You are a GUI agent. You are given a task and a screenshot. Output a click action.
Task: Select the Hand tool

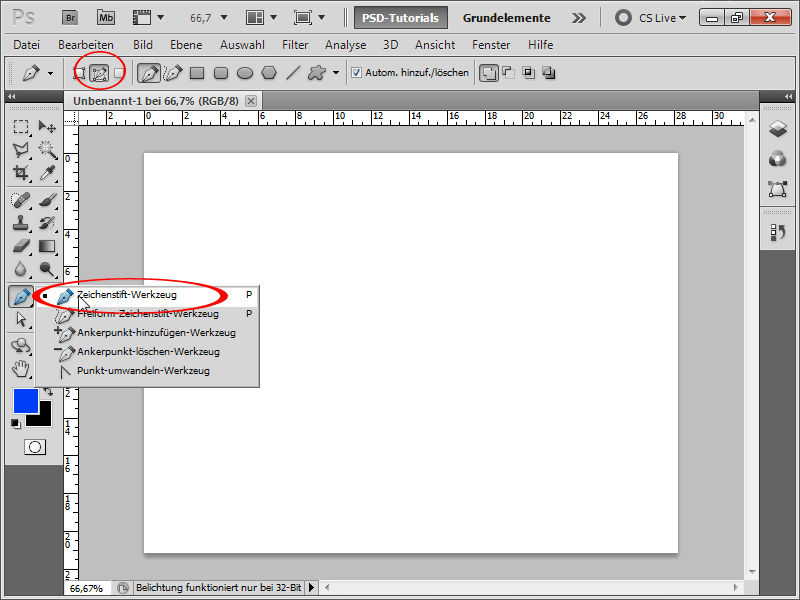pyautogui.click(x=21, y=369)
